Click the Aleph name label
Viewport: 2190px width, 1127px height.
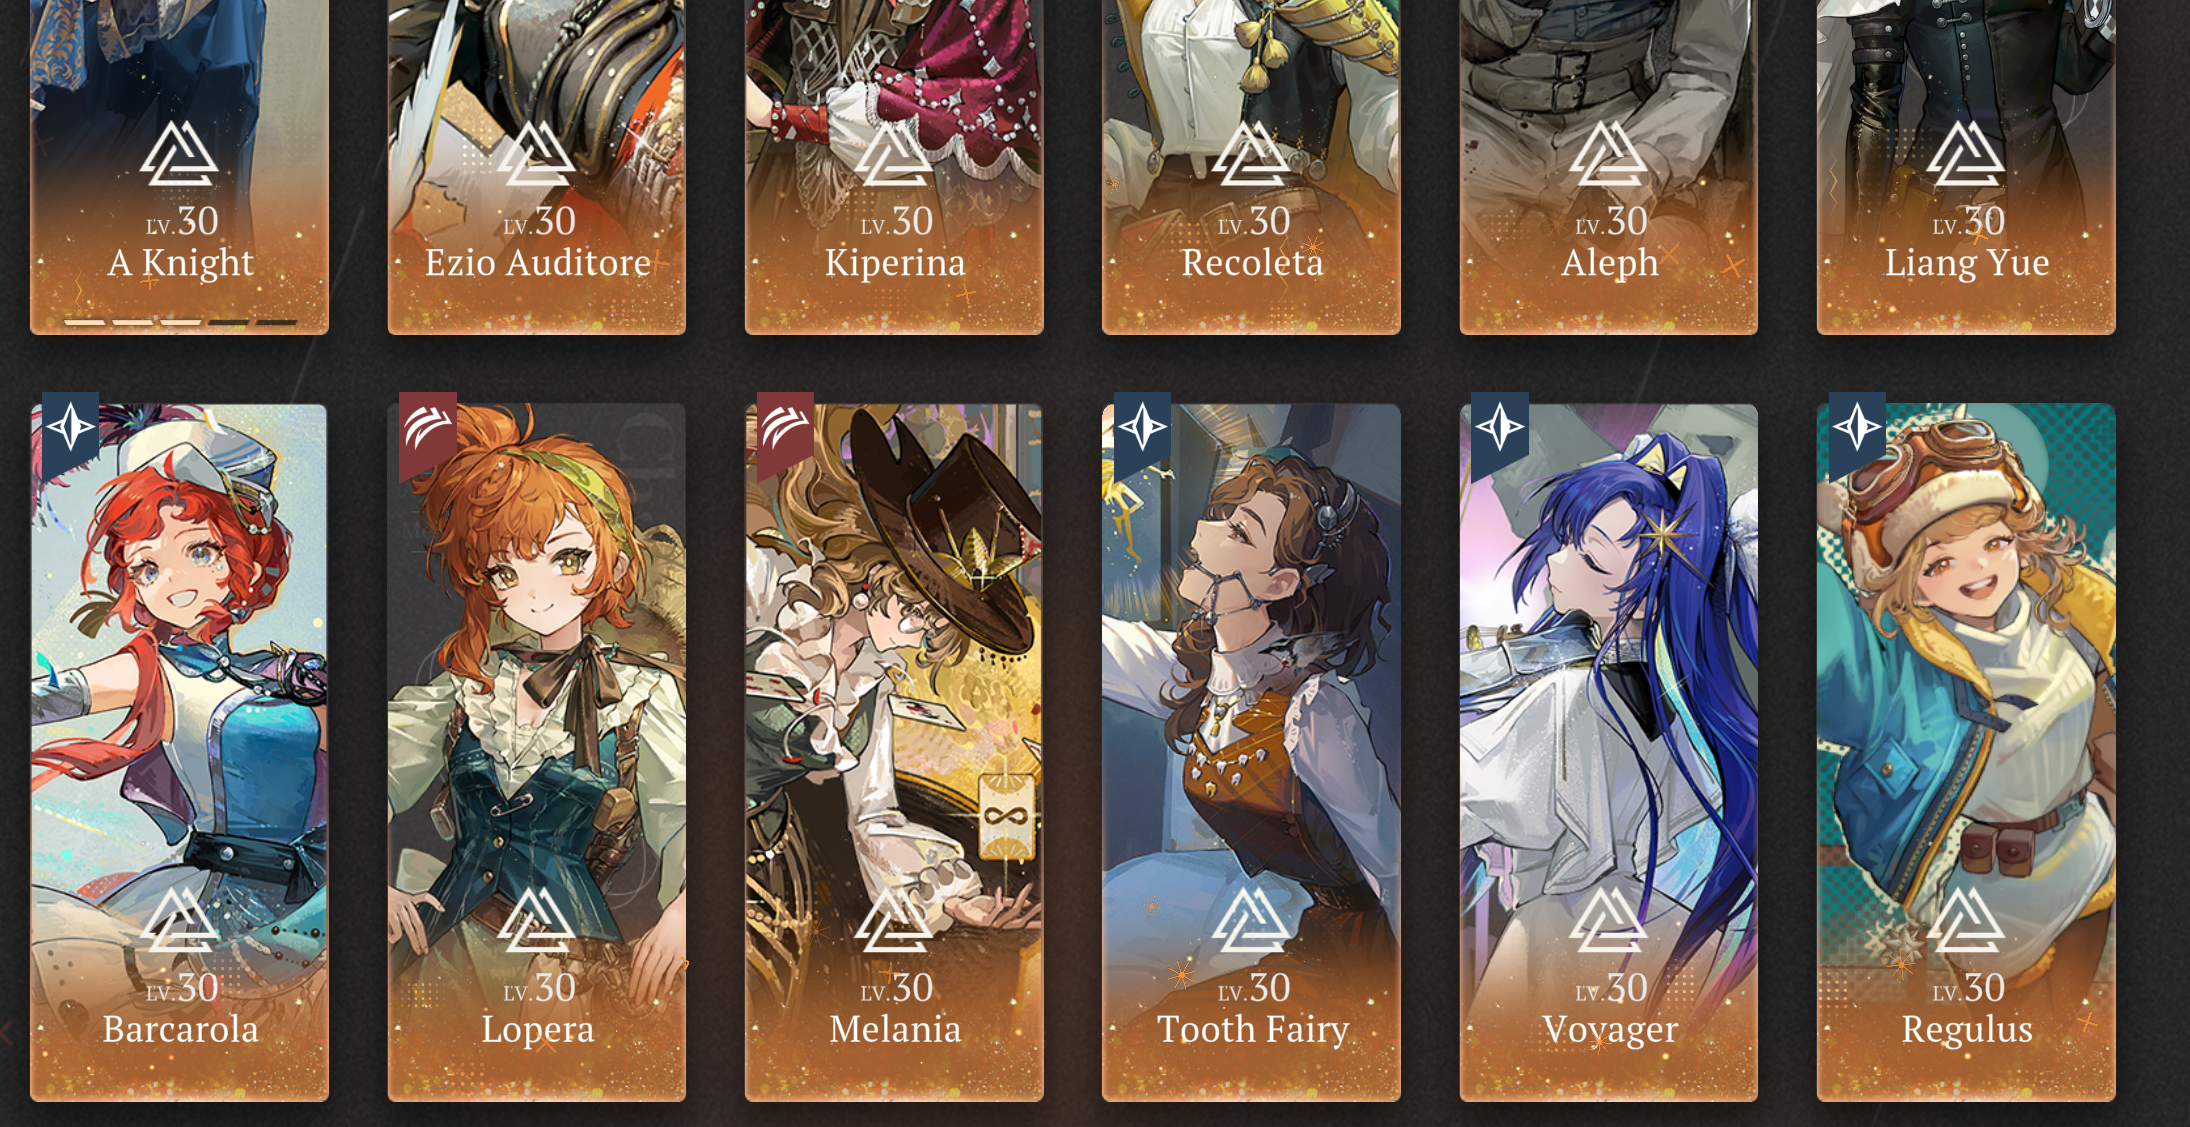pos(1610,263)
